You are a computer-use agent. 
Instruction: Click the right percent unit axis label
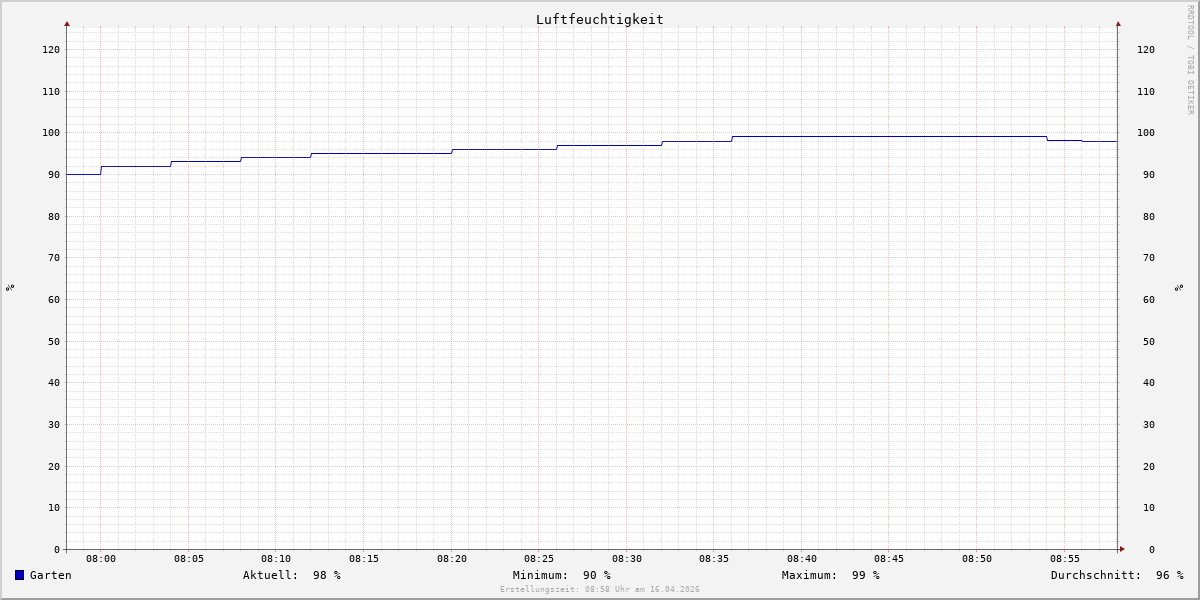pyautogui.click(x=1180, y=288)
